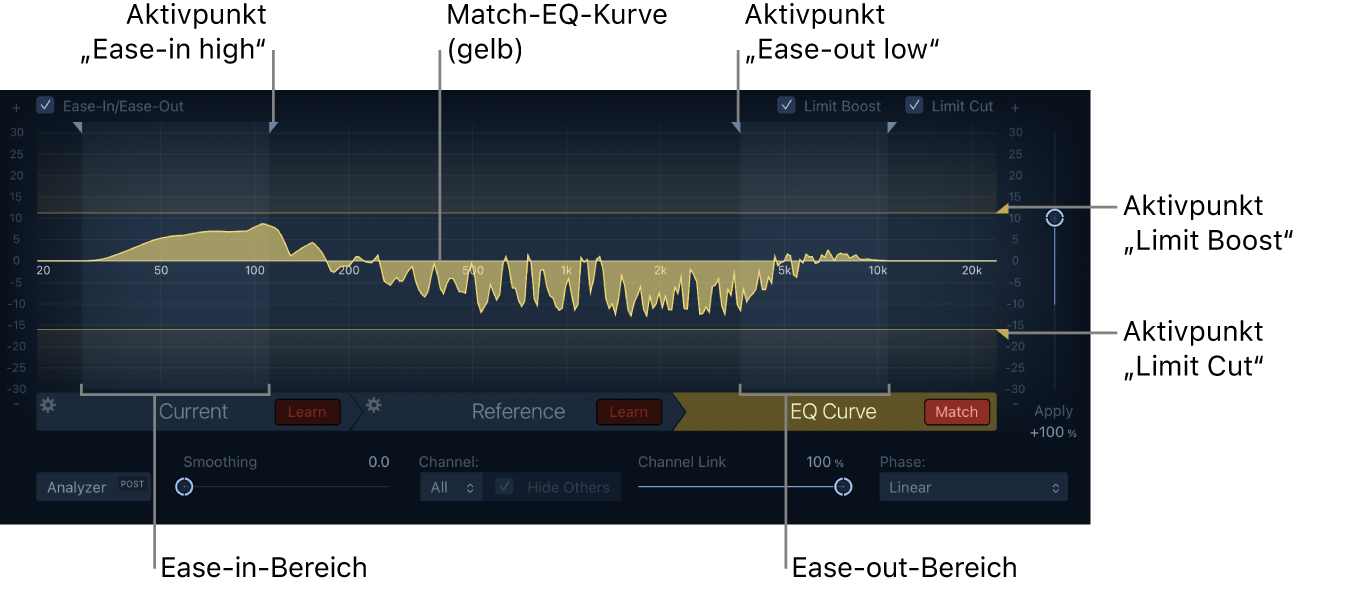Disable the Limit Cut checkbox
The image size is (1365, 591).
[x=912, y=105]
